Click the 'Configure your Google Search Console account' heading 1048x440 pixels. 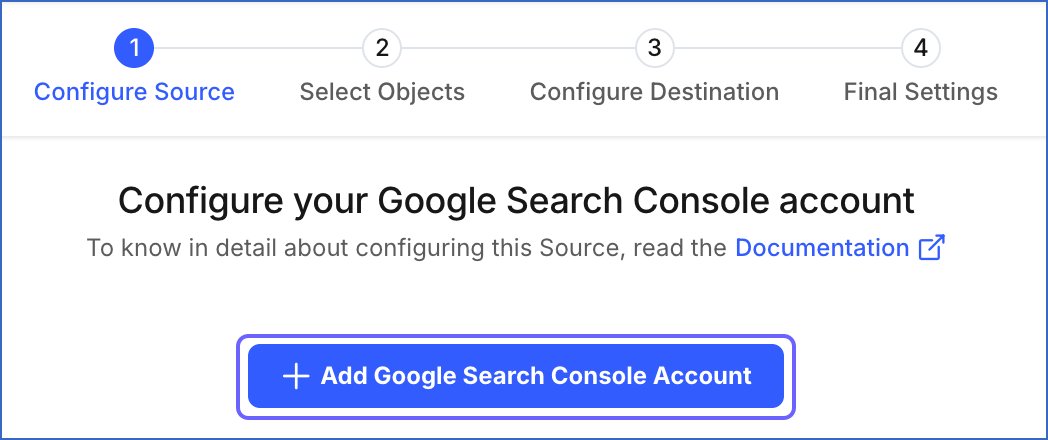tap(516, 200)
